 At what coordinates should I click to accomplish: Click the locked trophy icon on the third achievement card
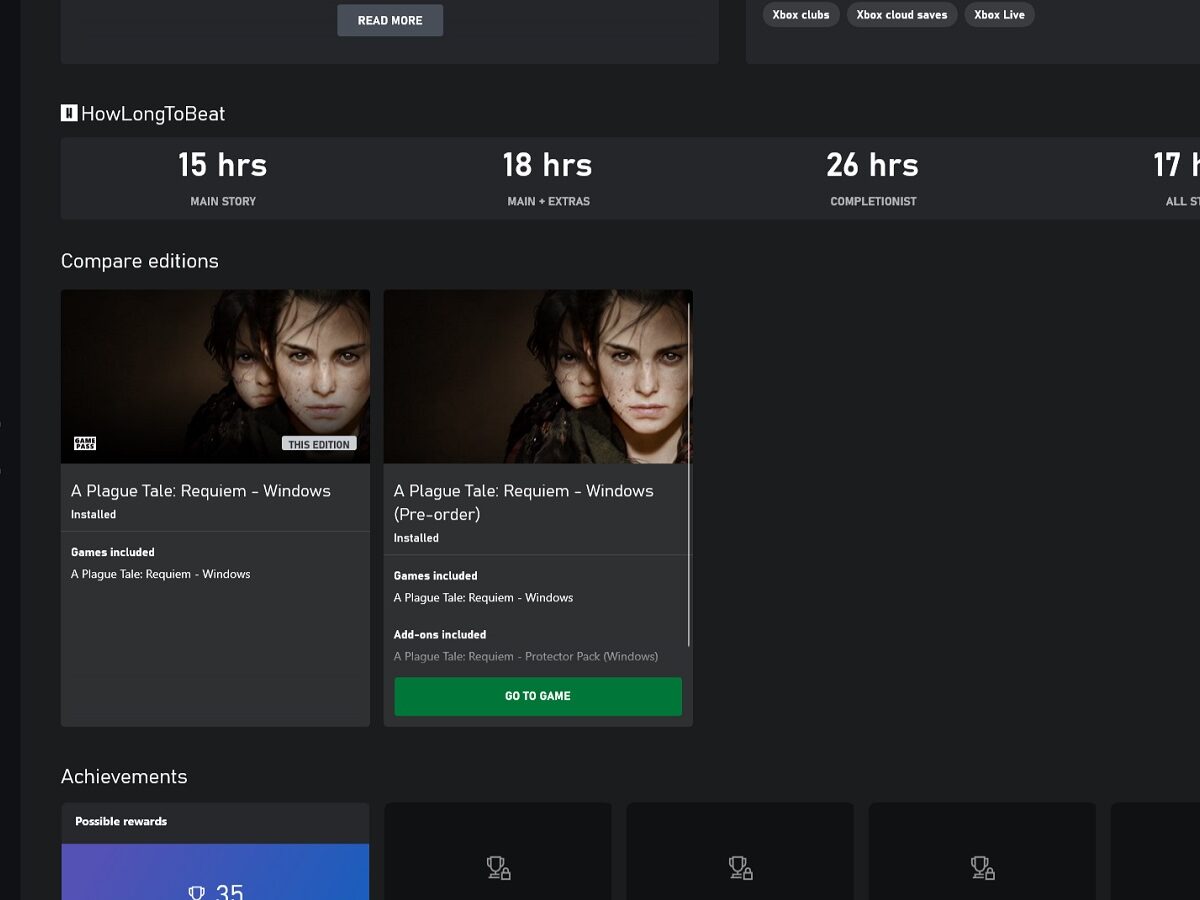coord(980,869)
